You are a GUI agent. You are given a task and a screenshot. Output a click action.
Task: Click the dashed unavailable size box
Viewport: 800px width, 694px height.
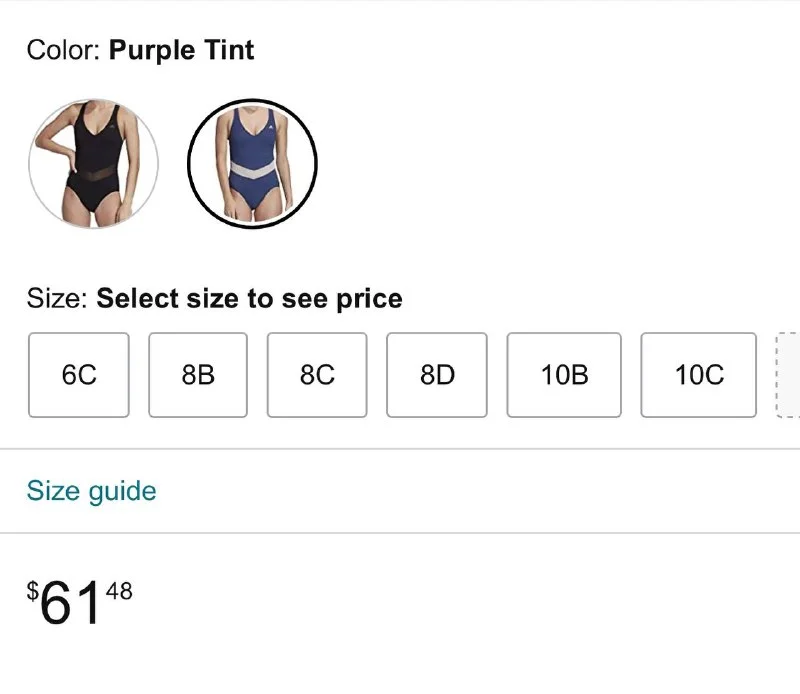[788, 375]
